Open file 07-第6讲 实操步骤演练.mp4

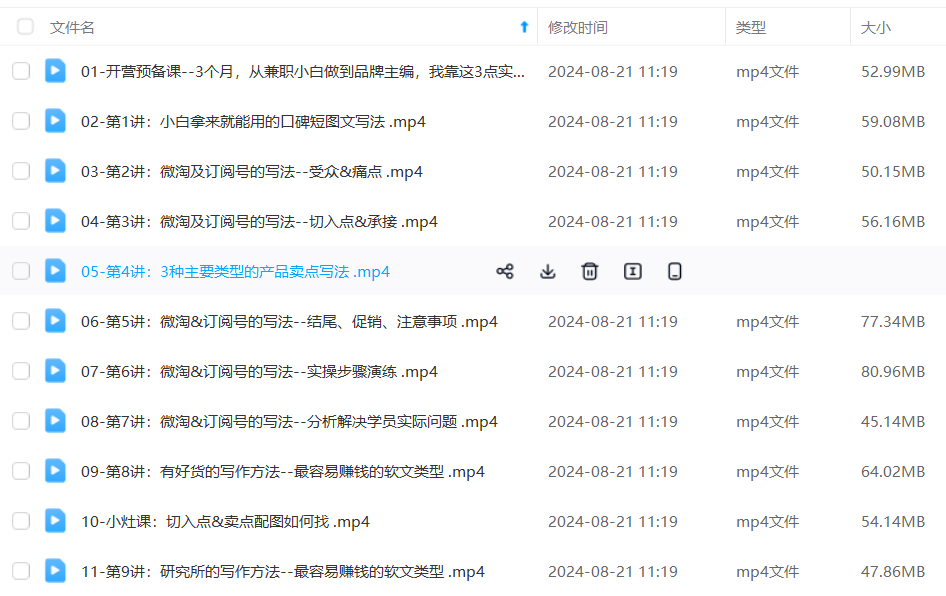pos(259,372)
